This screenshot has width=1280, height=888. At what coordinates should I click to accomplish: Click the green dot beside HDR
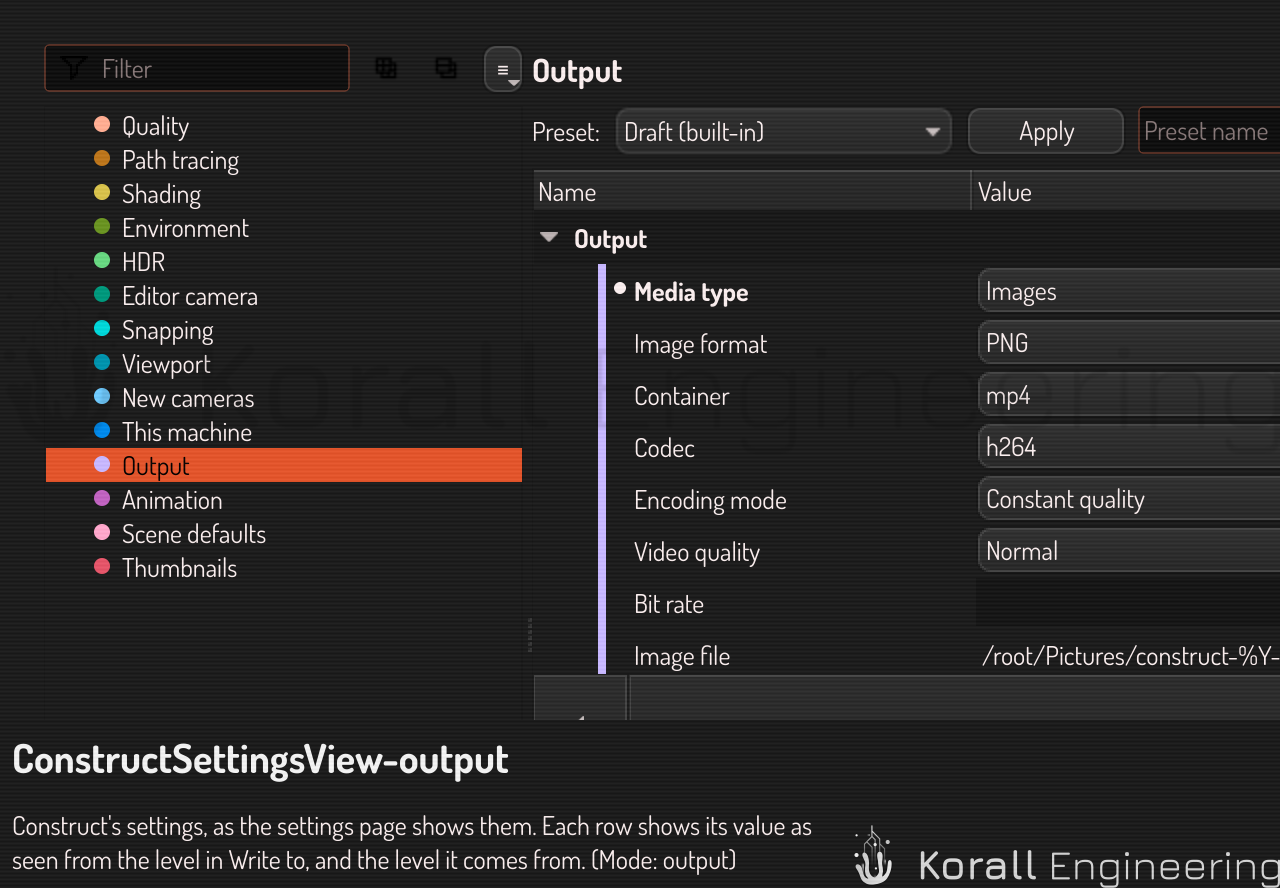point(102,260)
